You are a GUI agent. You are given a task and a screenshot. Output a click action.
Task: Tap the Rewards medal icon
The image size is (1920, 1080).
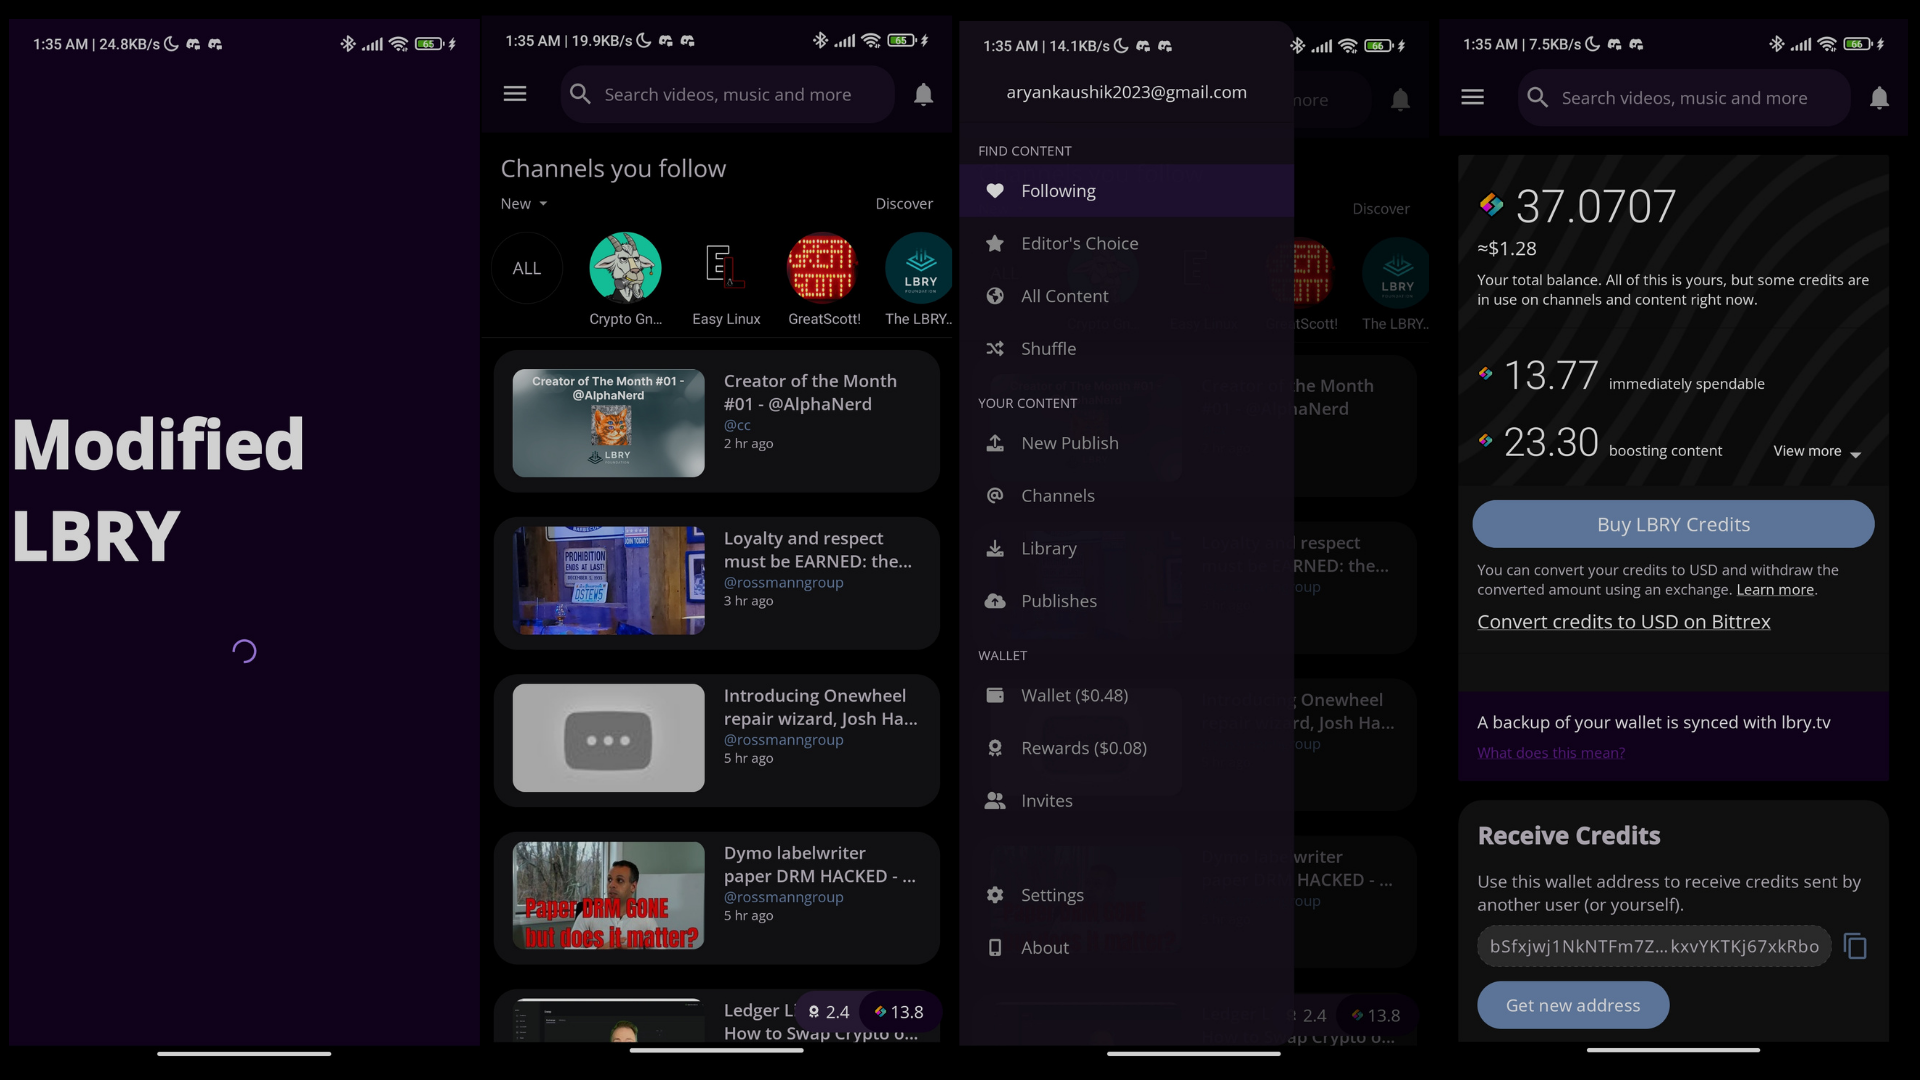[995, 748]
